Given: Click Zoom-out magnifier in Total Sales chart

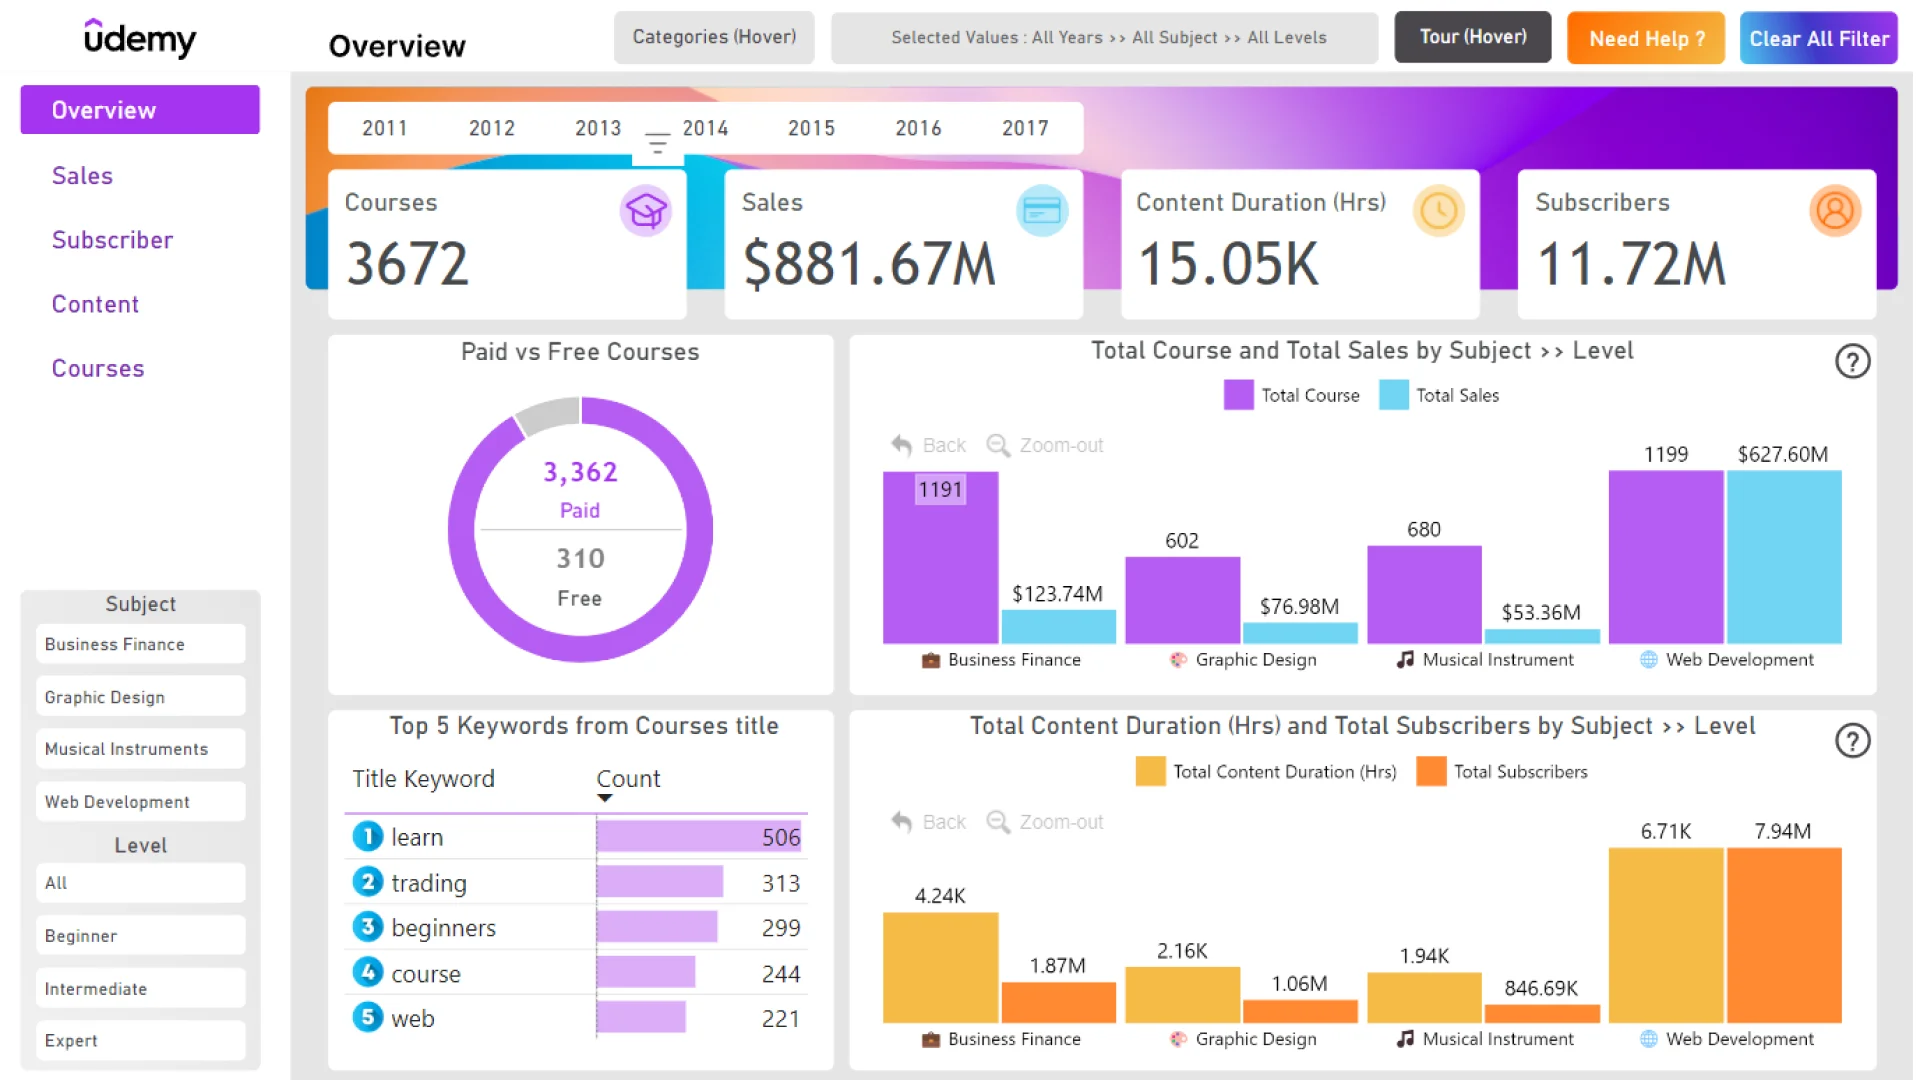Looking at the screenshot, I should pyautogui.click(x=997, y=445).
